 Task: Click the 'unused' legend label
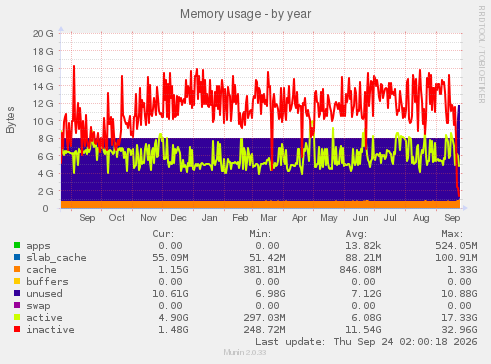tap(44, 294)
